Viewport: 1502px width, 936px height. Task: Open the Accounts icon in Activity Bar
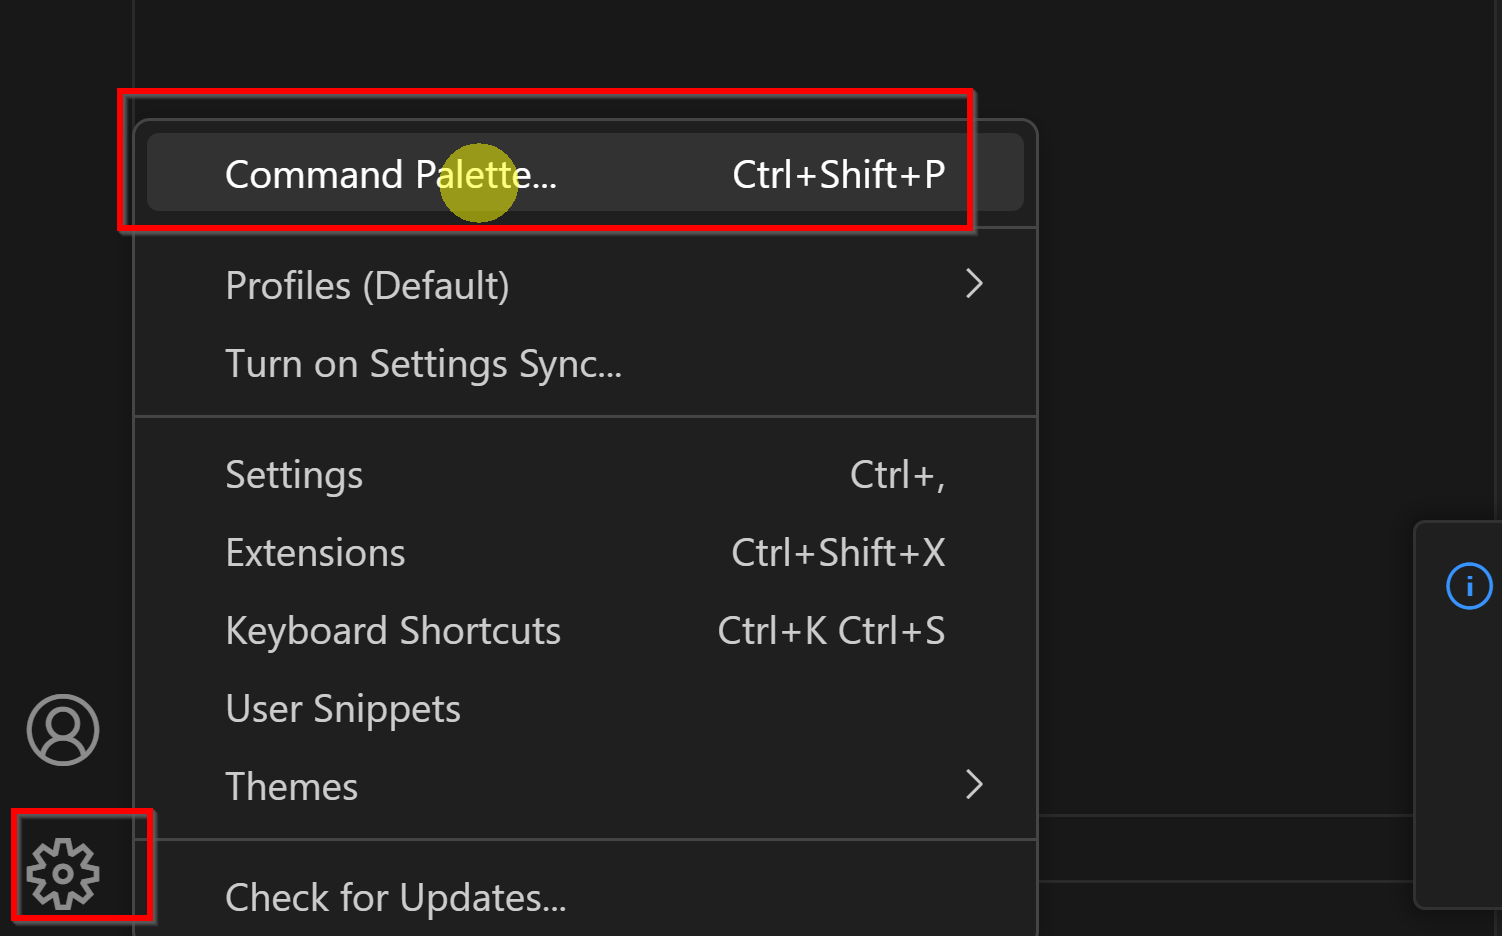tap(63, 730)
